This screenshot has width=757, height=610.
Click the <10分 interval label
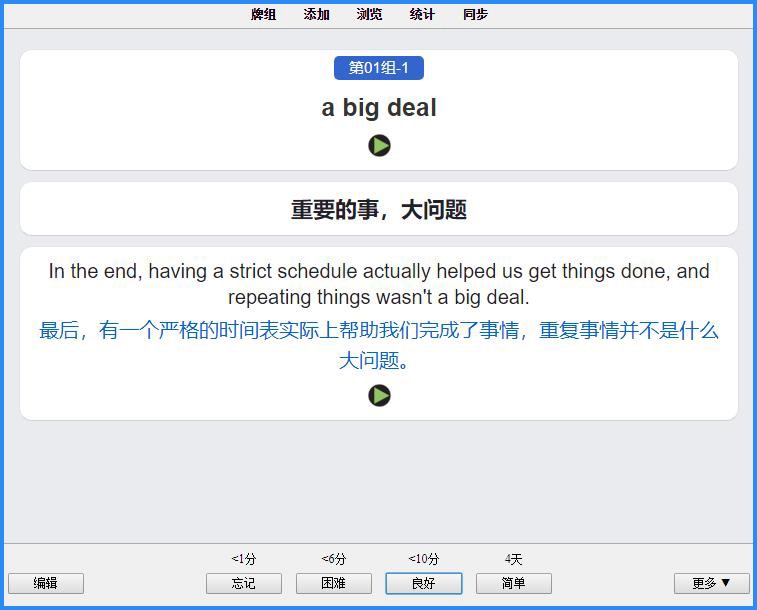point(424,559)
